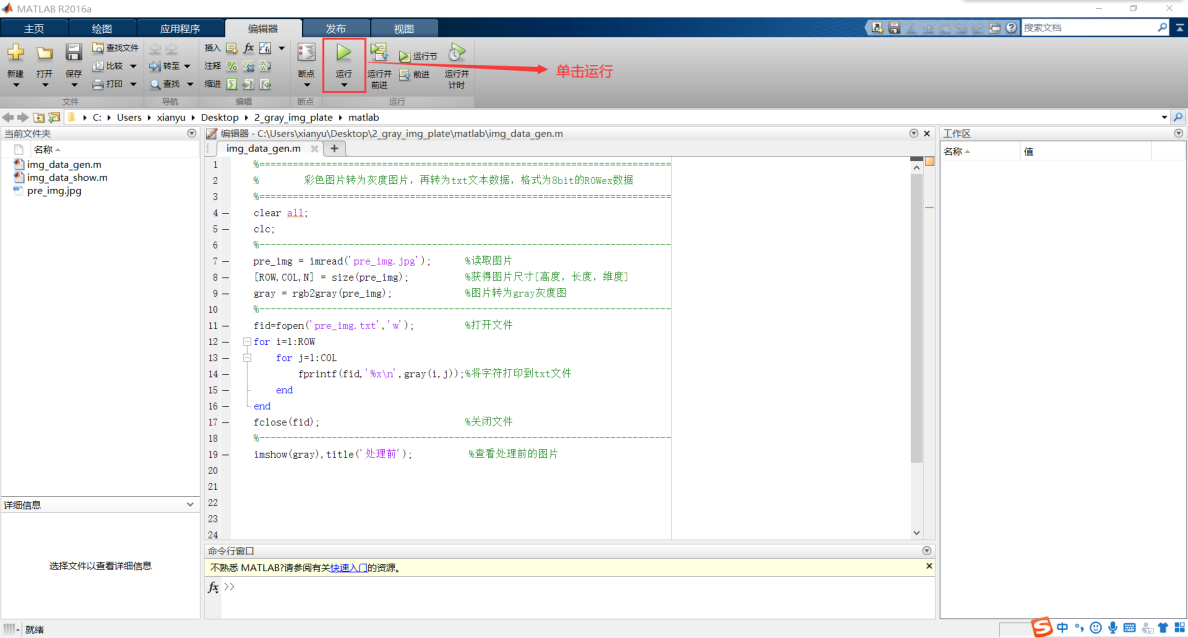Switch to the Plots (绘图) tab

tap(101, 29)
